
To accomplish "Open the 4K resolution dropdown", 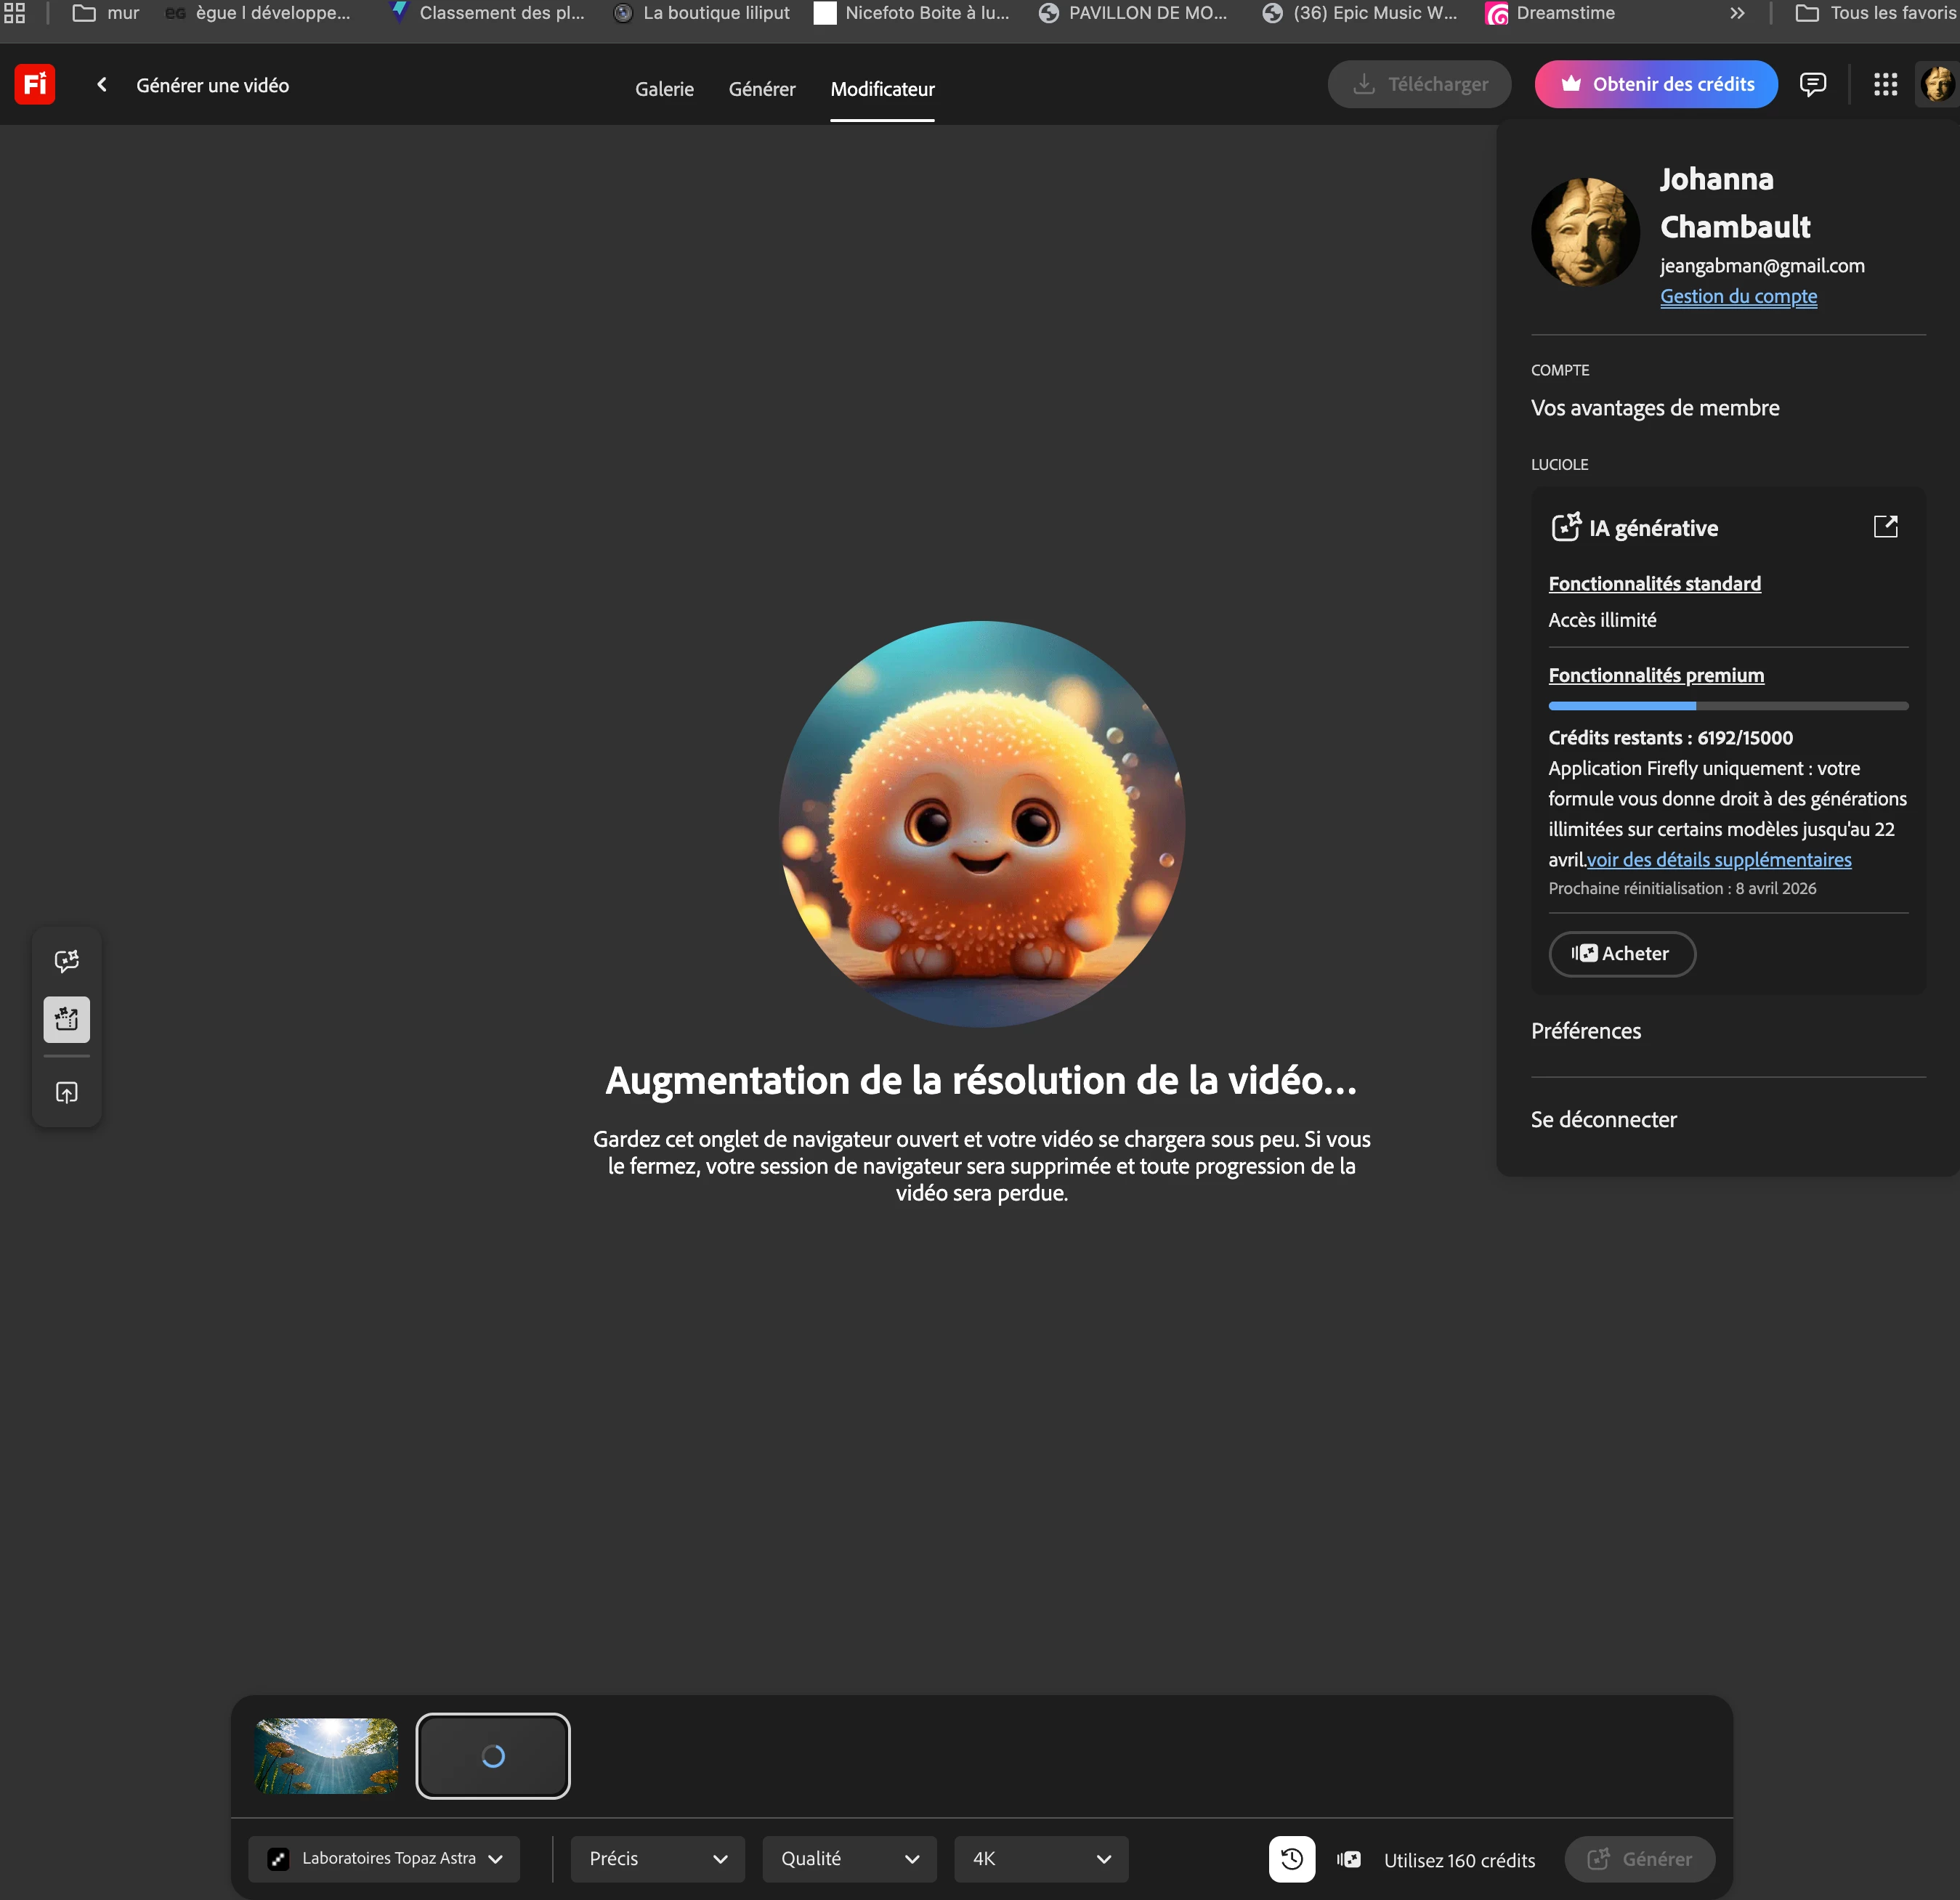I will coord(1040,1859).
